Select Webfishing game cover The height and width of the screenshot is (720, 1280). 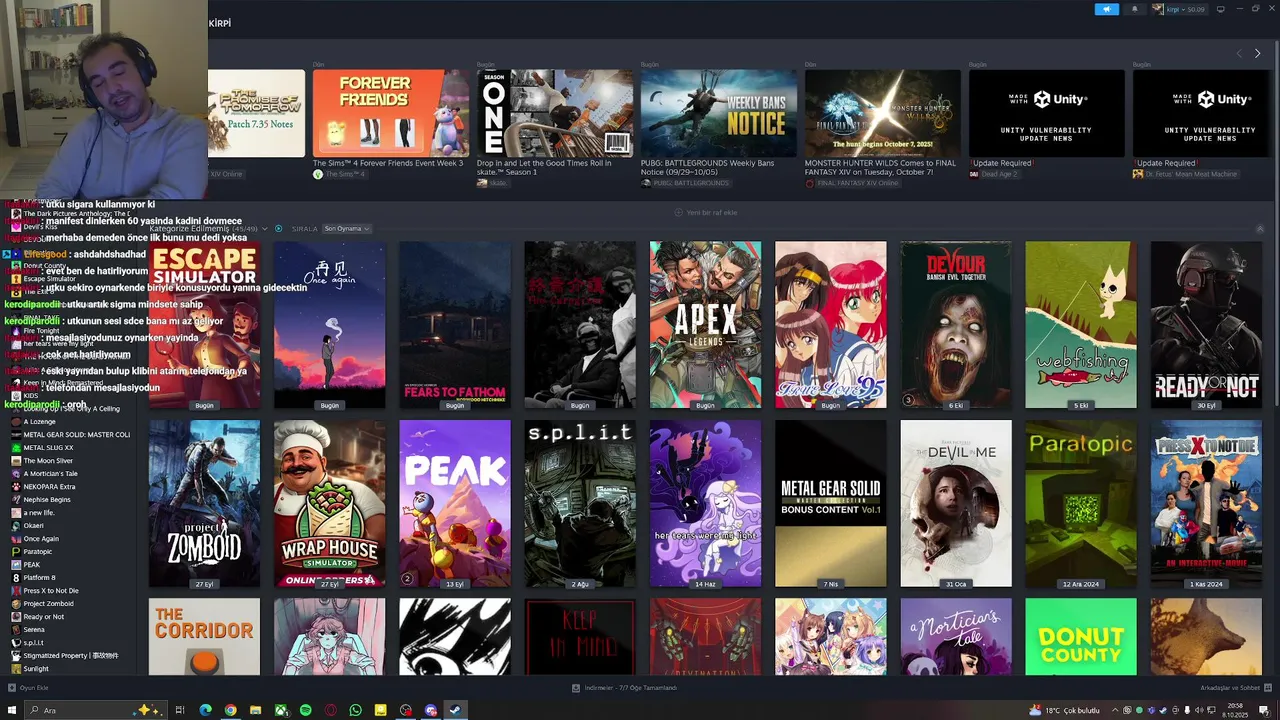1081,324
